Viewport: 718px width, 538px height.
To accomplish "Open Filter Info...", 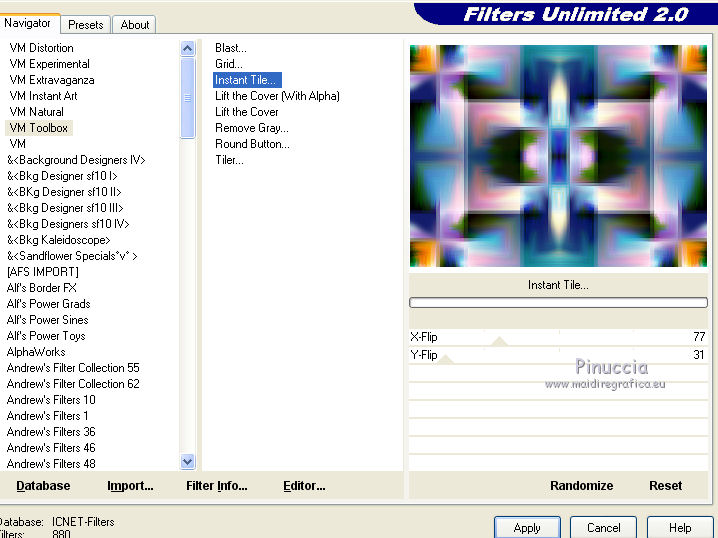I will (x=217, y=485).
